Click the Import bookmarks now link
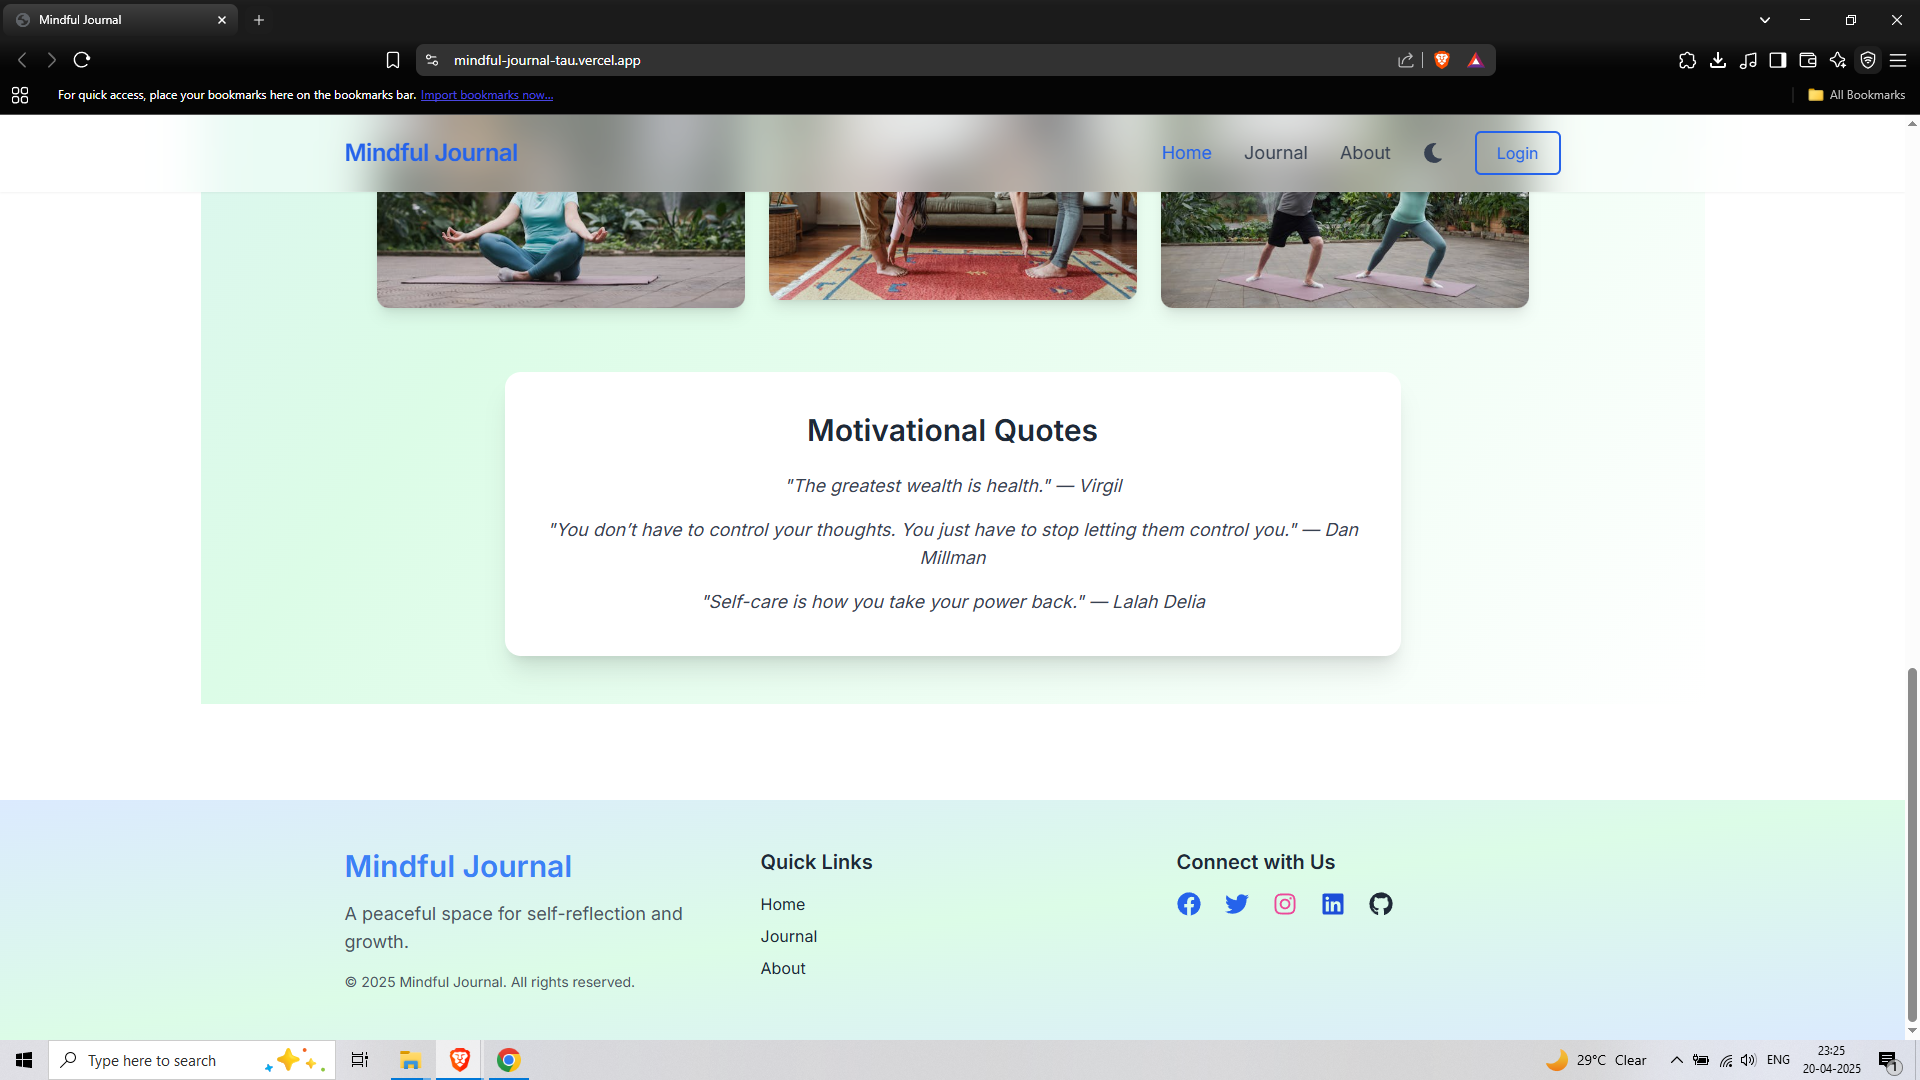This screenshot has height=1080, width=1920. click(486, 95)
